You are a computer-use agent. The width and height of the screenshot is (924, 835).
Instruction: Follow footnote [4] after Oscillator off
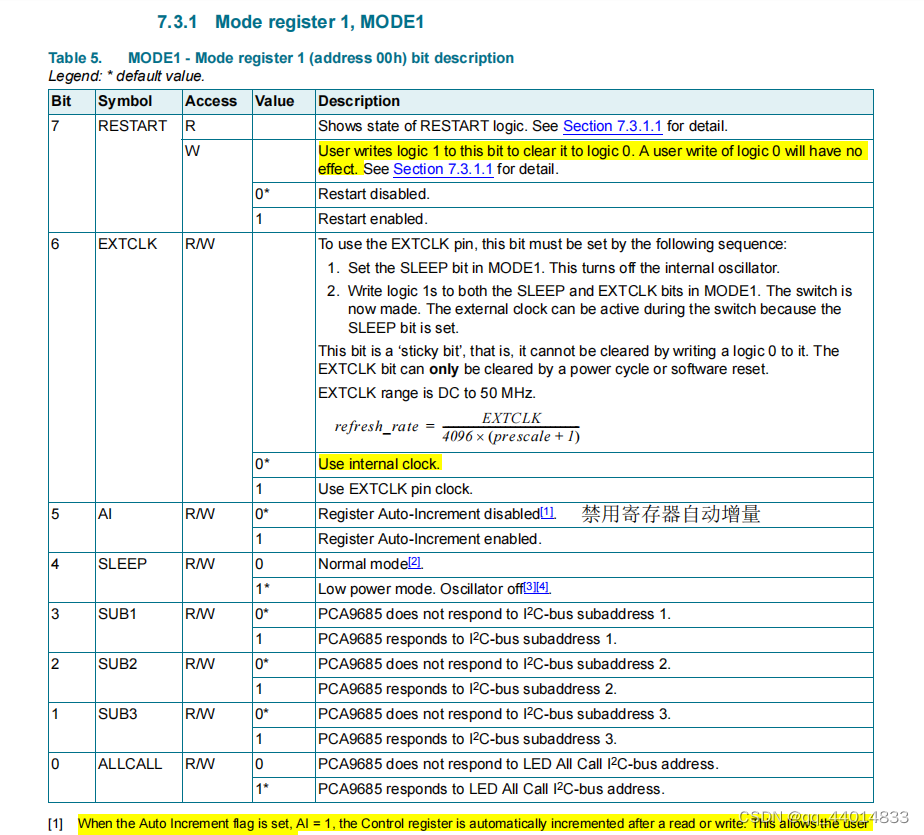click(x=543, y=586)
